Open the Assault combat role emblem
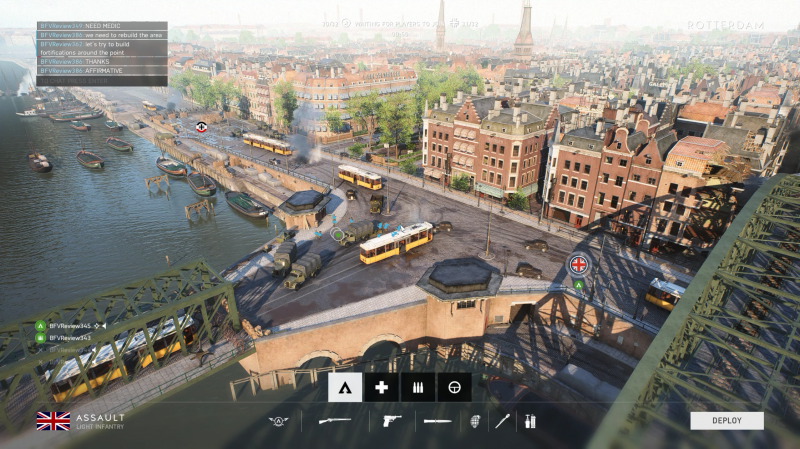The width and height of the screenshot is (800, 449). (279, 421)
